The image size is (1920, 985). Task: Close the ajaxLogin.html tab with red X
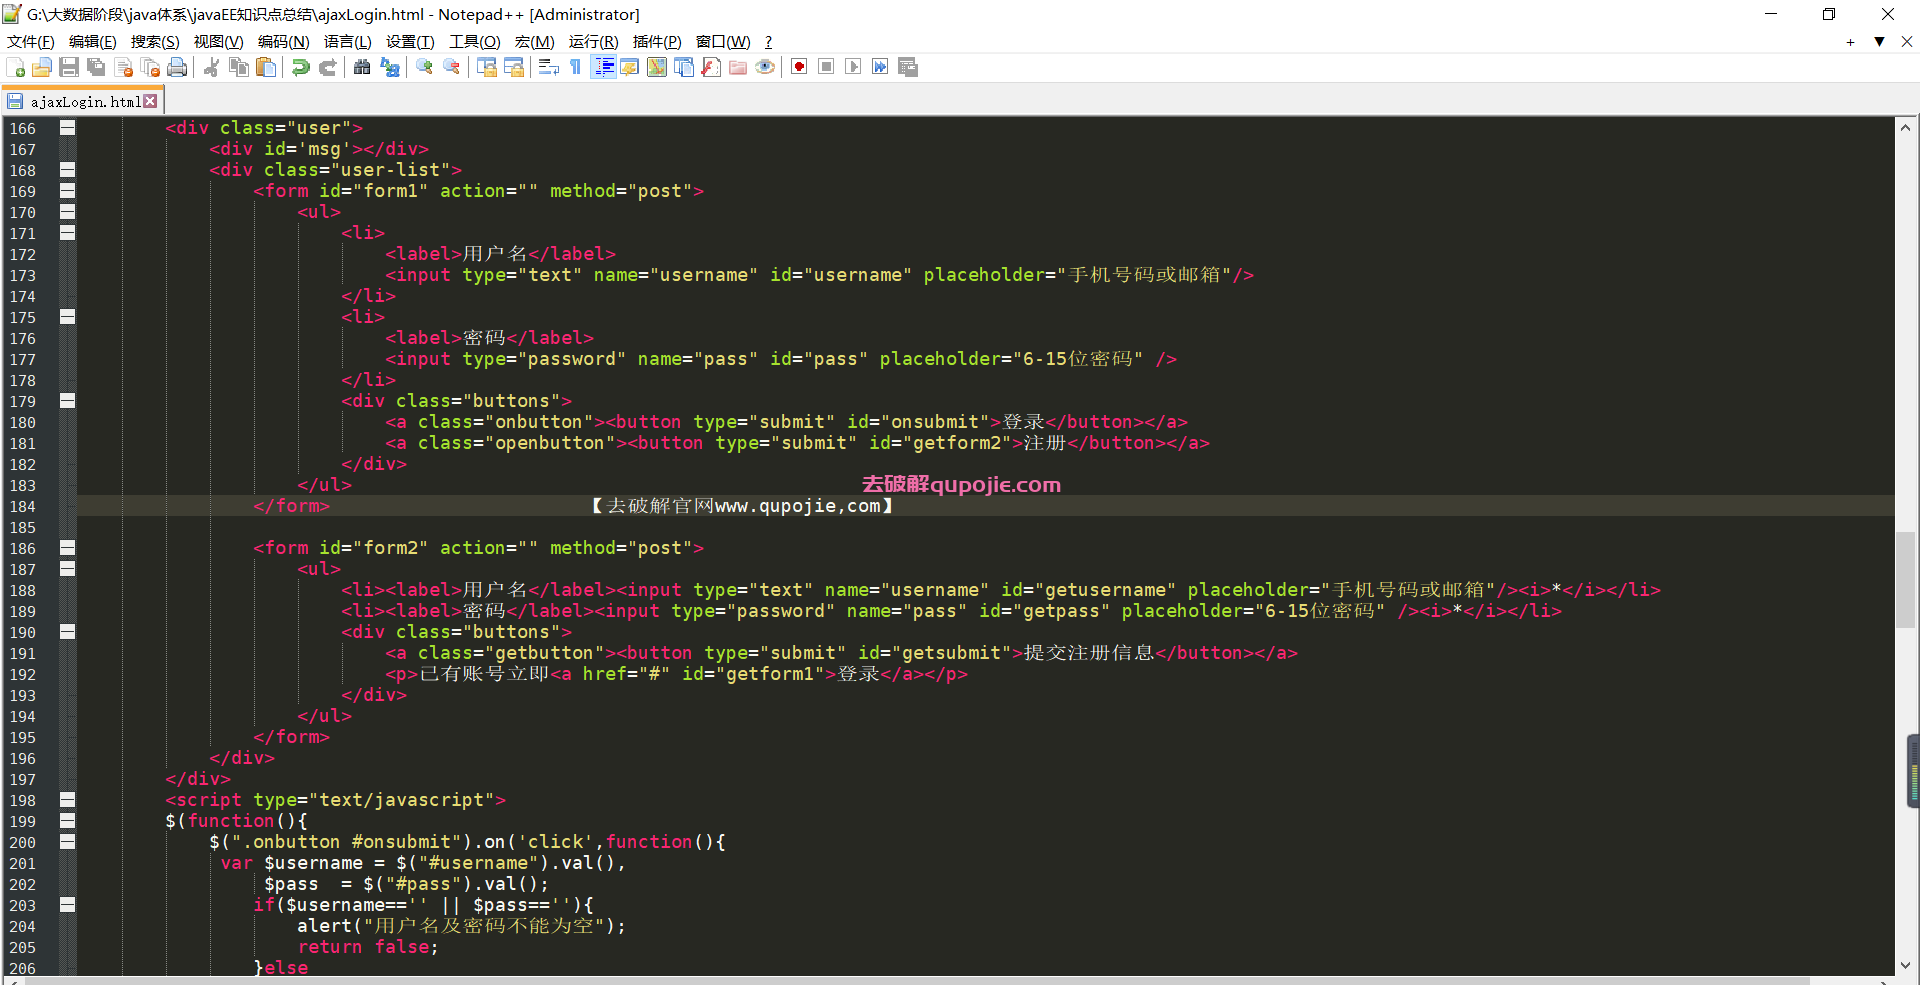click(x=151, y=101)
